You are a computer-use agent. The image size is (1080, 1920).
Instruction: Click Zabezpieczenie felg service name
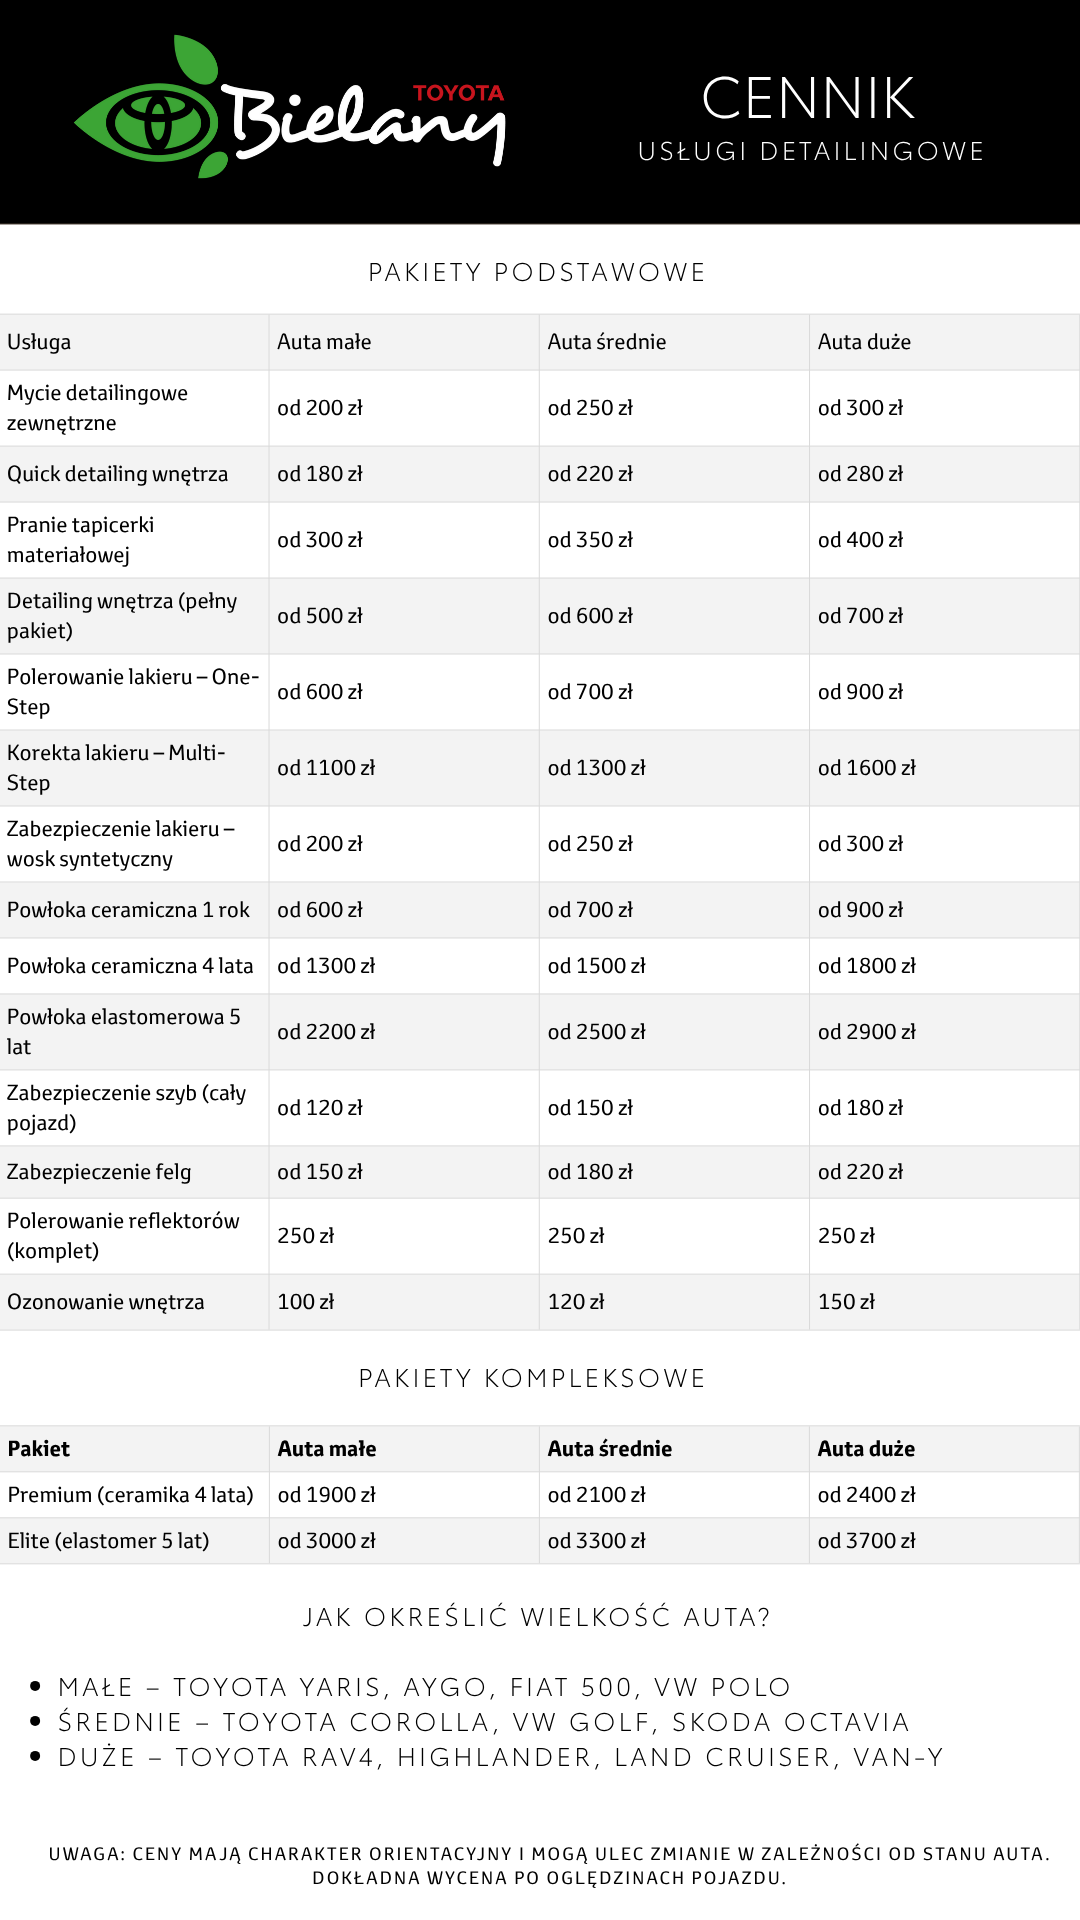[99, 1172]
